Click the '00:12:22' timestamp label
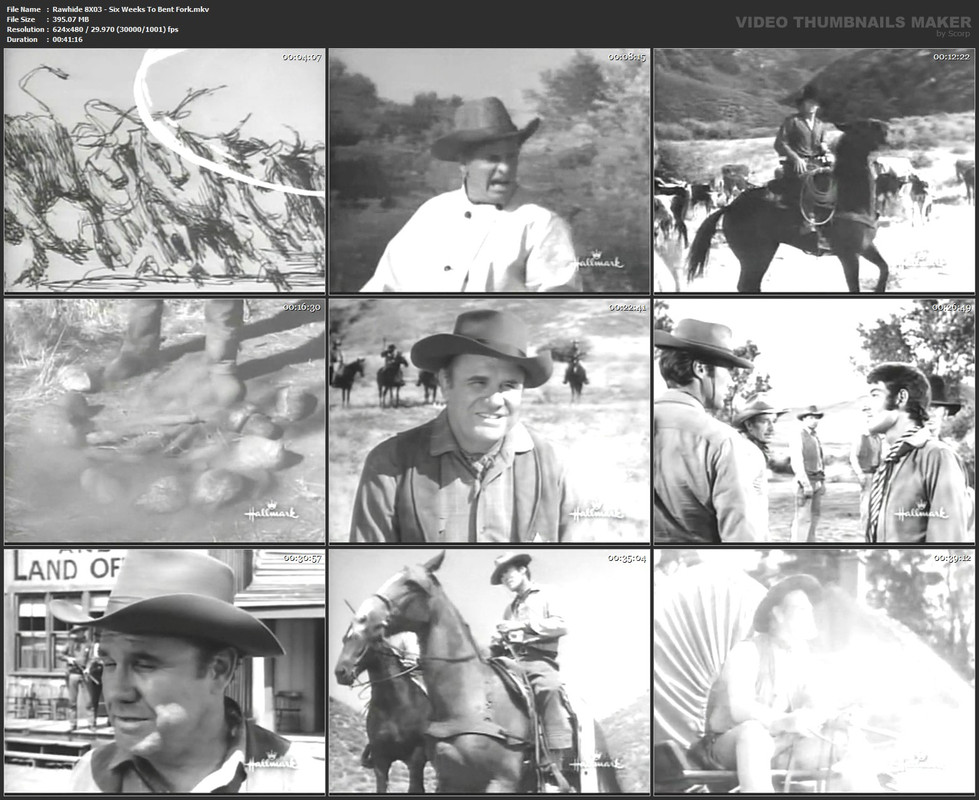Viewport: 979px width, 800px height. tap(952, 57)
